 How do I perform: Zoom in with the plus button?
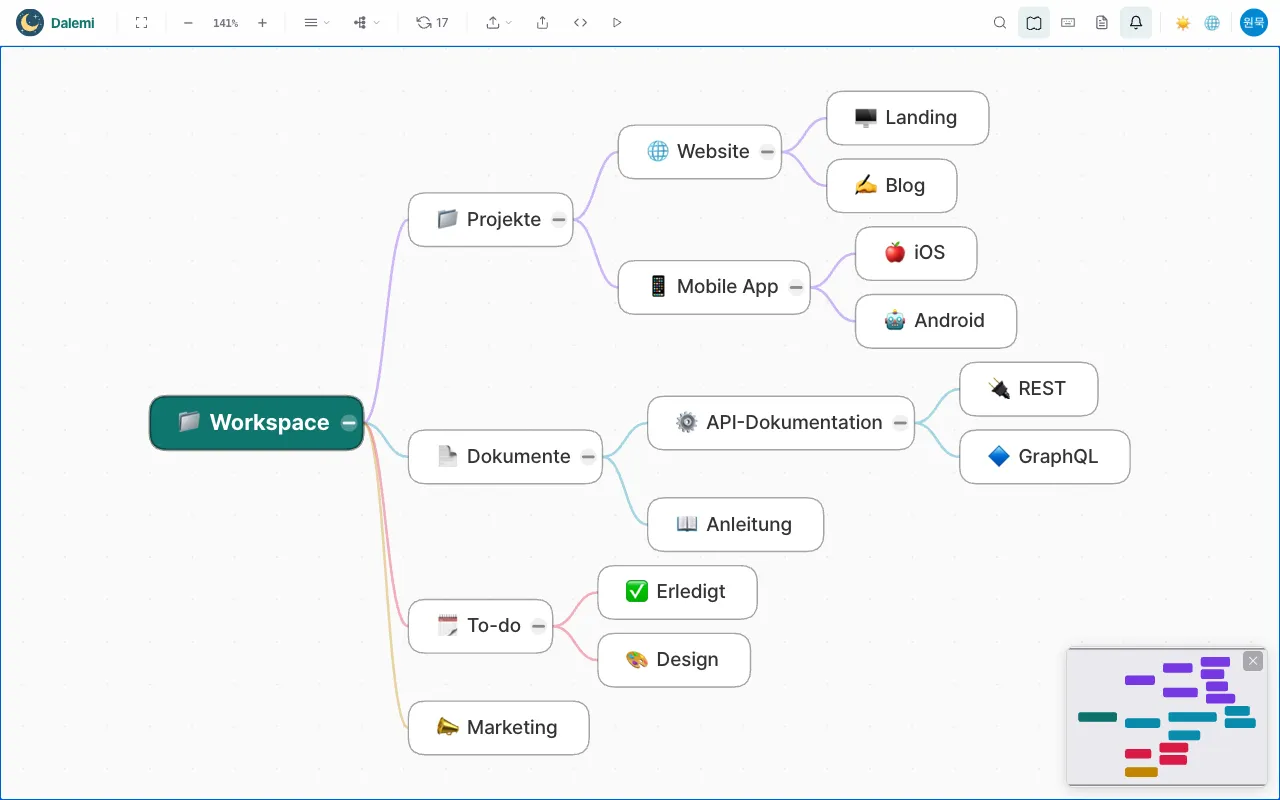[x=262, y=22]
